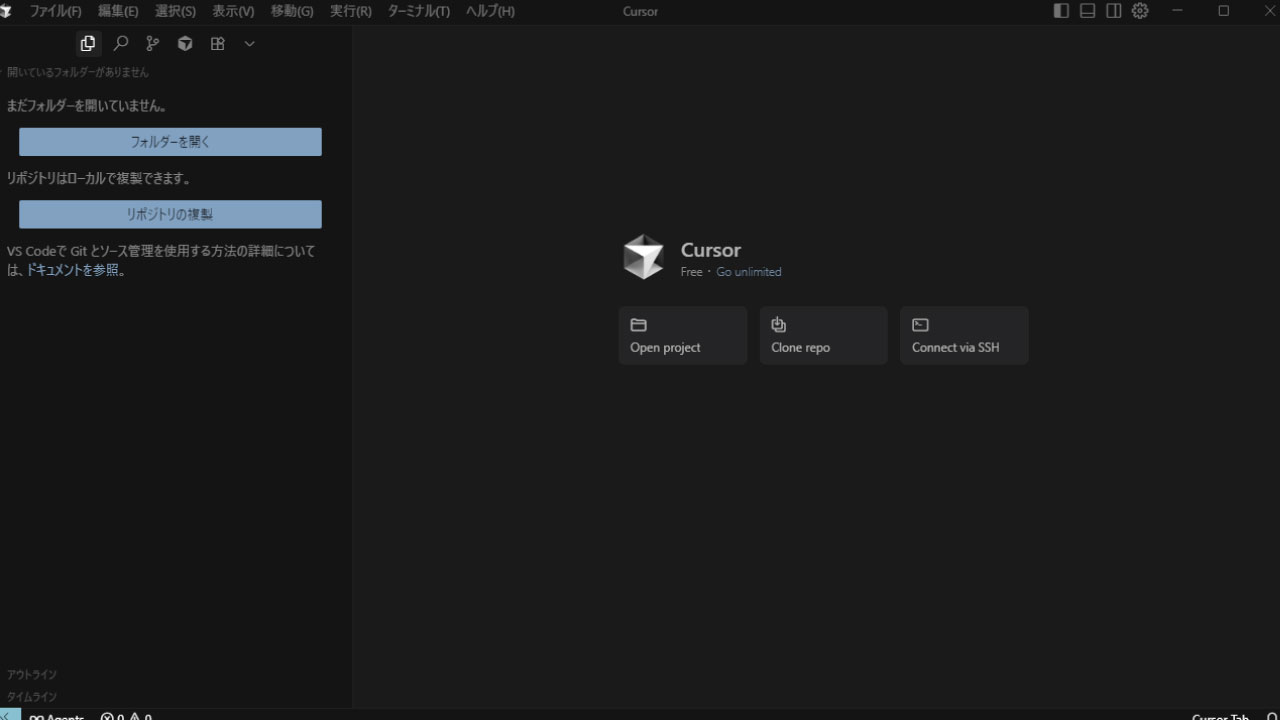Open the 表示(V) menu
The width and height of the screenshot is (1280, 720).
[233, 11]
